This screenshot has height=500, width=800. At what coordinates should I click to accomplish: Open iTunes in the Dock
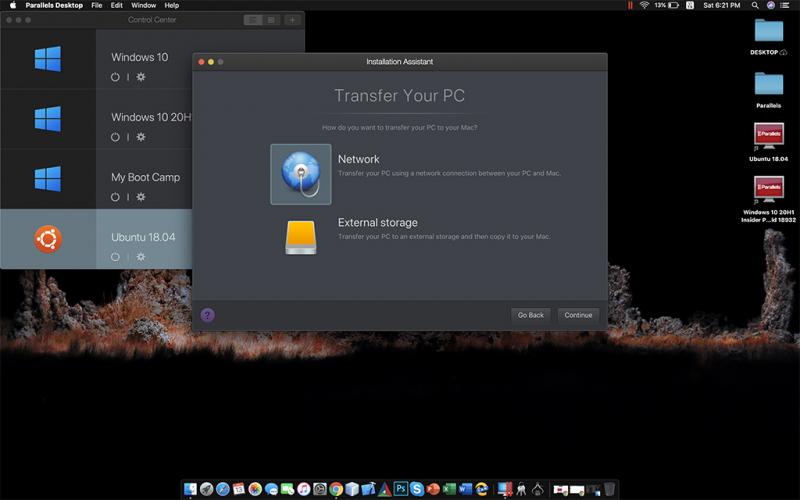[x=304, y=489]
